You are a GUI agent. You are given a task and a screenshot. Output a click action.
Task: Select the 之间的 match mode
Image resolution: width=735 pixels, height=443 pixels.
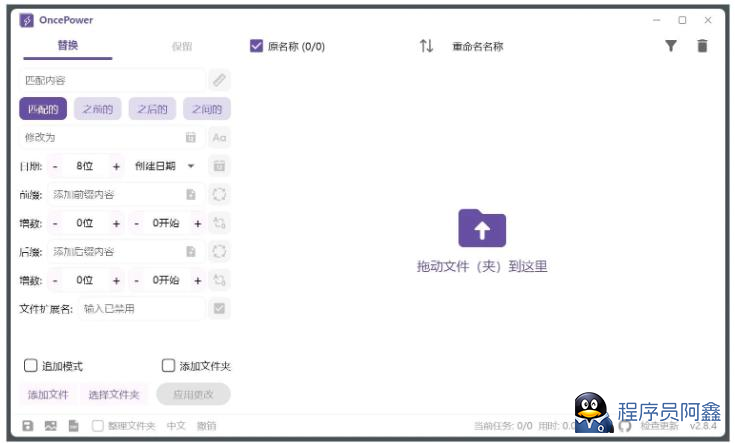(207, 109)
